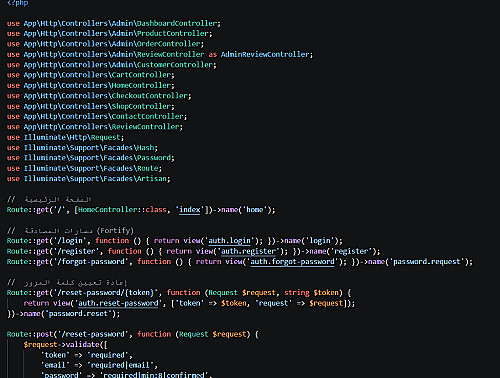Image resolution: width=500 pixels, height=378 pixels.
Task: Click the AdminReviewController alias text
Action: (x=266, y=54)
